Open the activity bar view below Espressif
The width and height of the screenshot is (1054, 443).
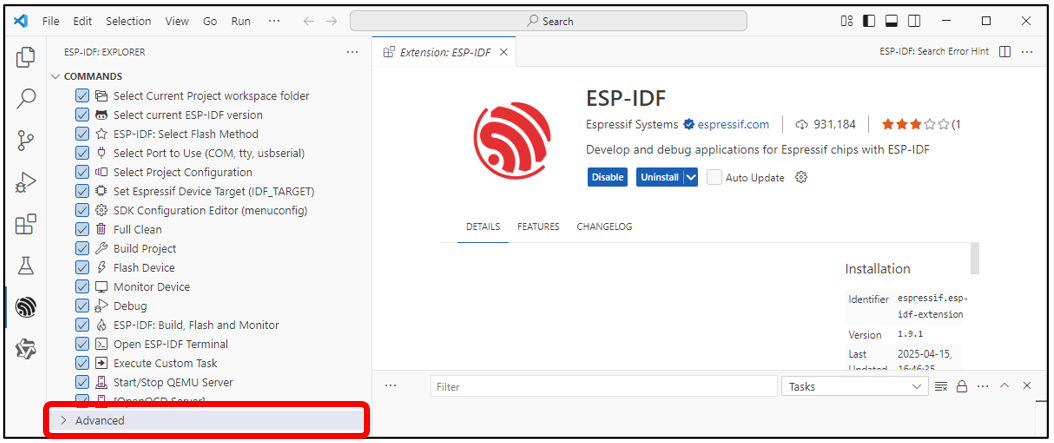coord(26,348)
